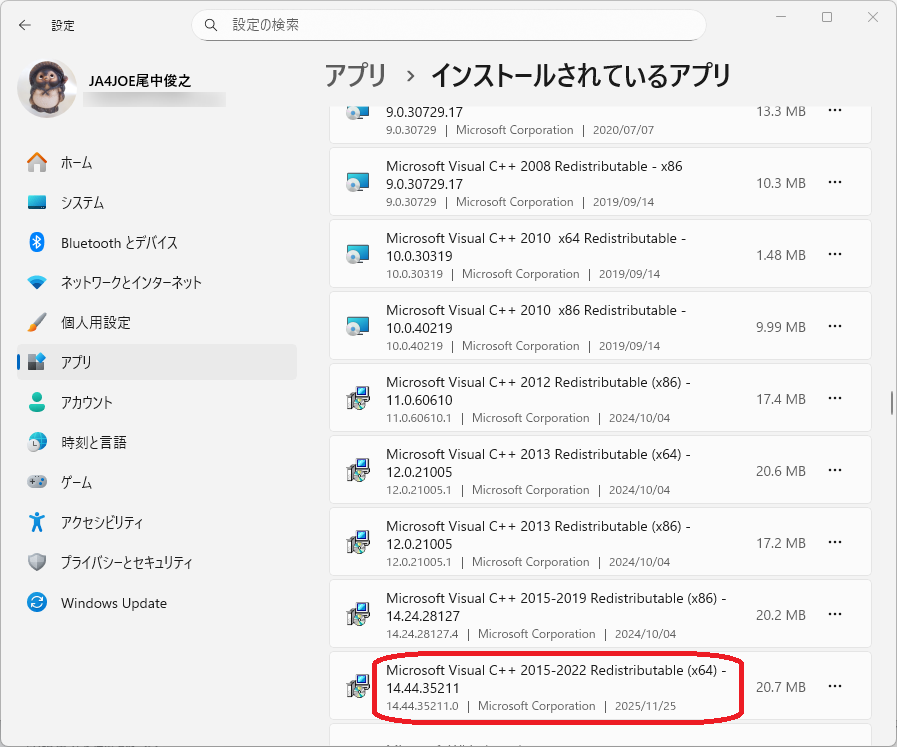
Task: Click the accessibility figure icon
Action: (x=37, y=522)
